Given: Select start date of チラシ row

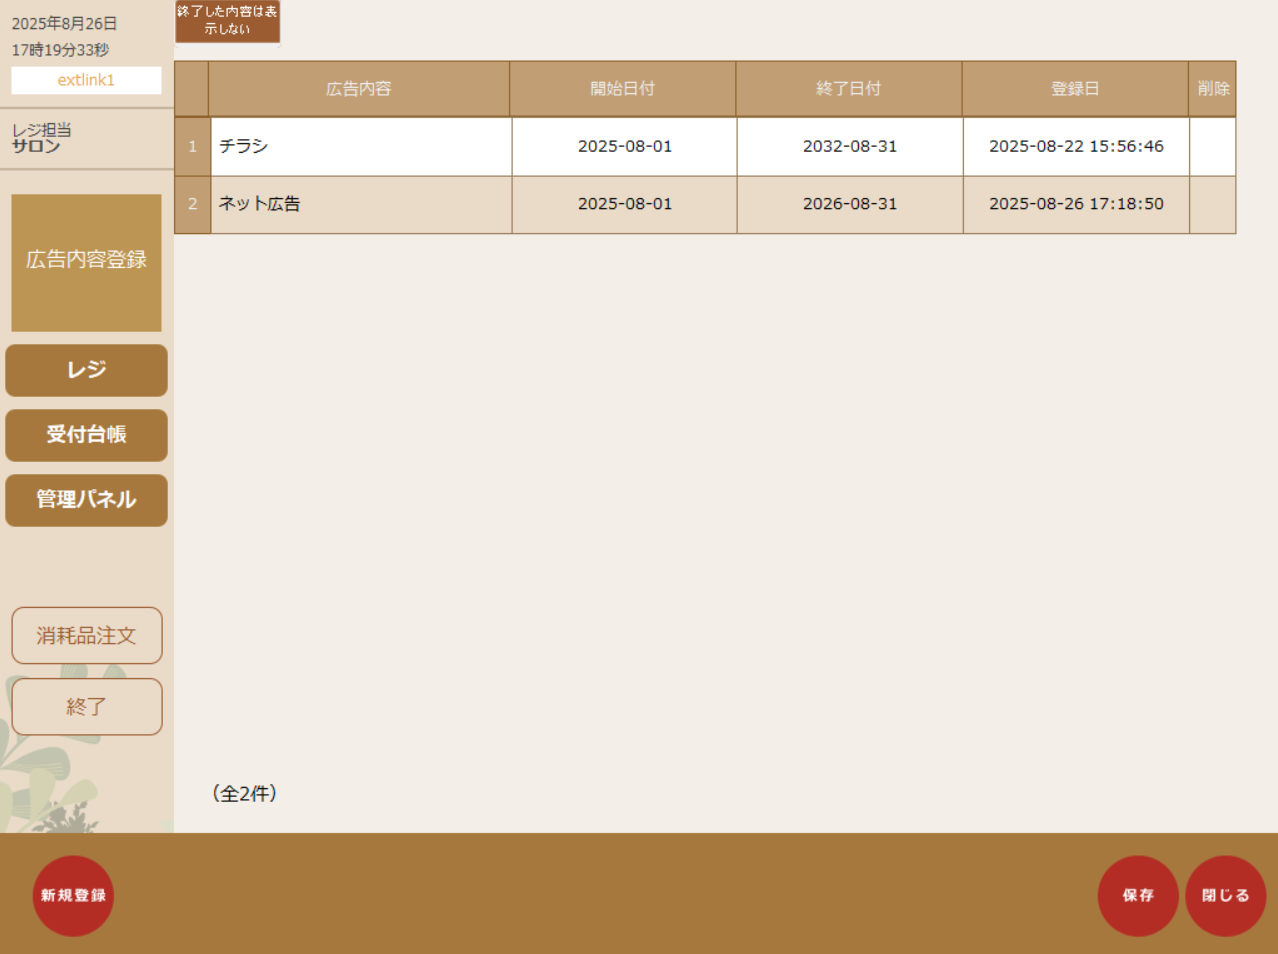Looking at the screenshot, I should (x=624, y=147).
